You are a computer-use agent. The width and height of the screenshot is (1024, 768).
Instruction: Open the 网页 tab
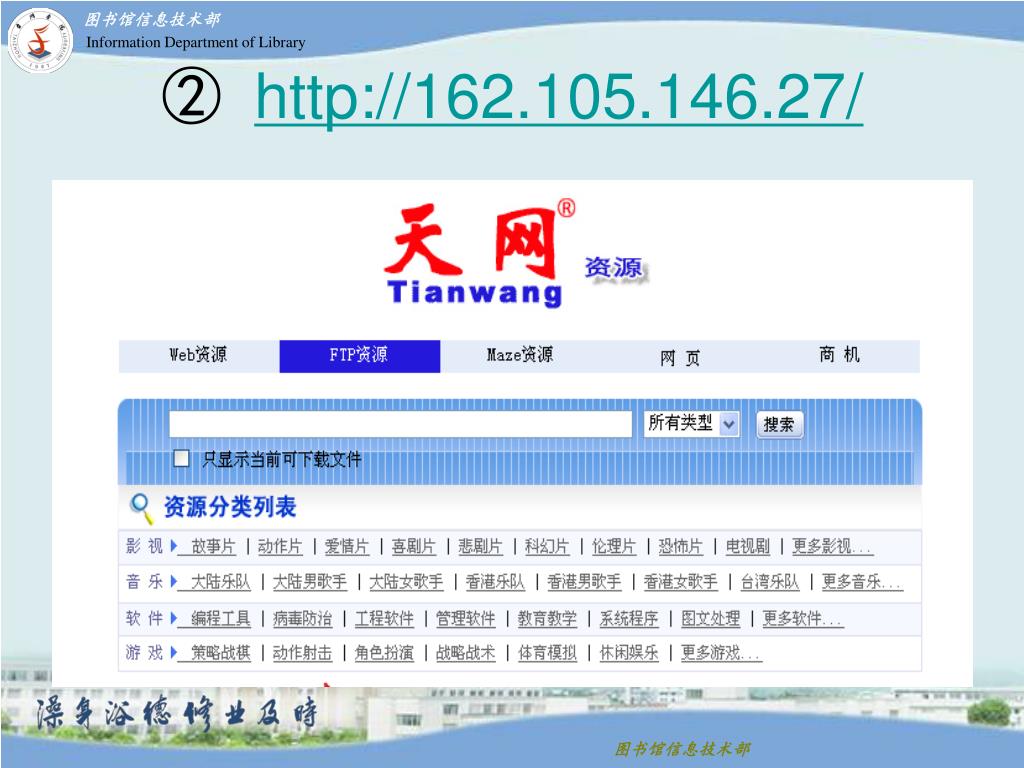680,357
